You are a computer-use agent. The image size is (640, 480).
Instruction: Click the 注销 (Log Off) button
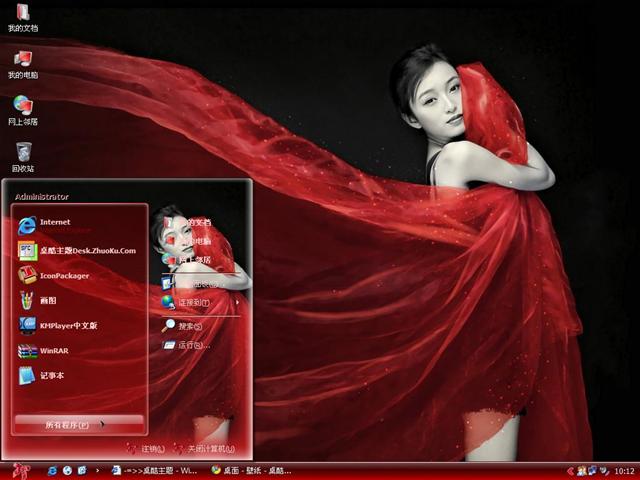tap(145, 449)
